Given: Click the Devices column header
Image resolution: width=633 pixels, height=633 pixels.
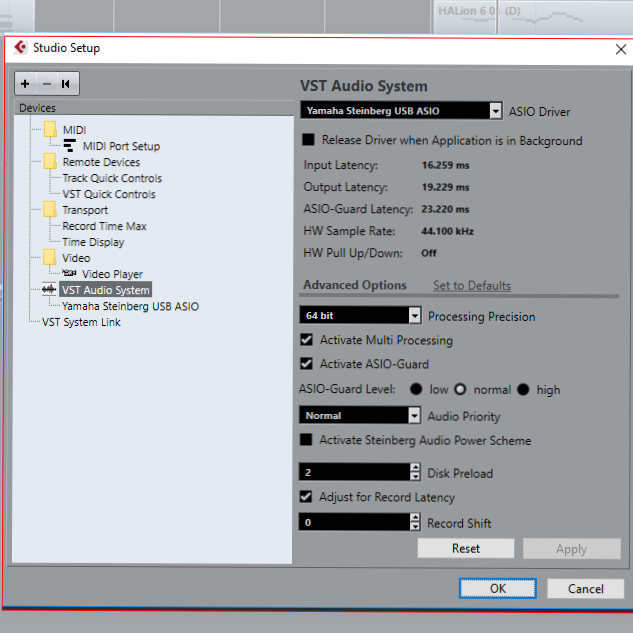Looking at the screenshot, I should pyautogui.click(x=154, y=108).
